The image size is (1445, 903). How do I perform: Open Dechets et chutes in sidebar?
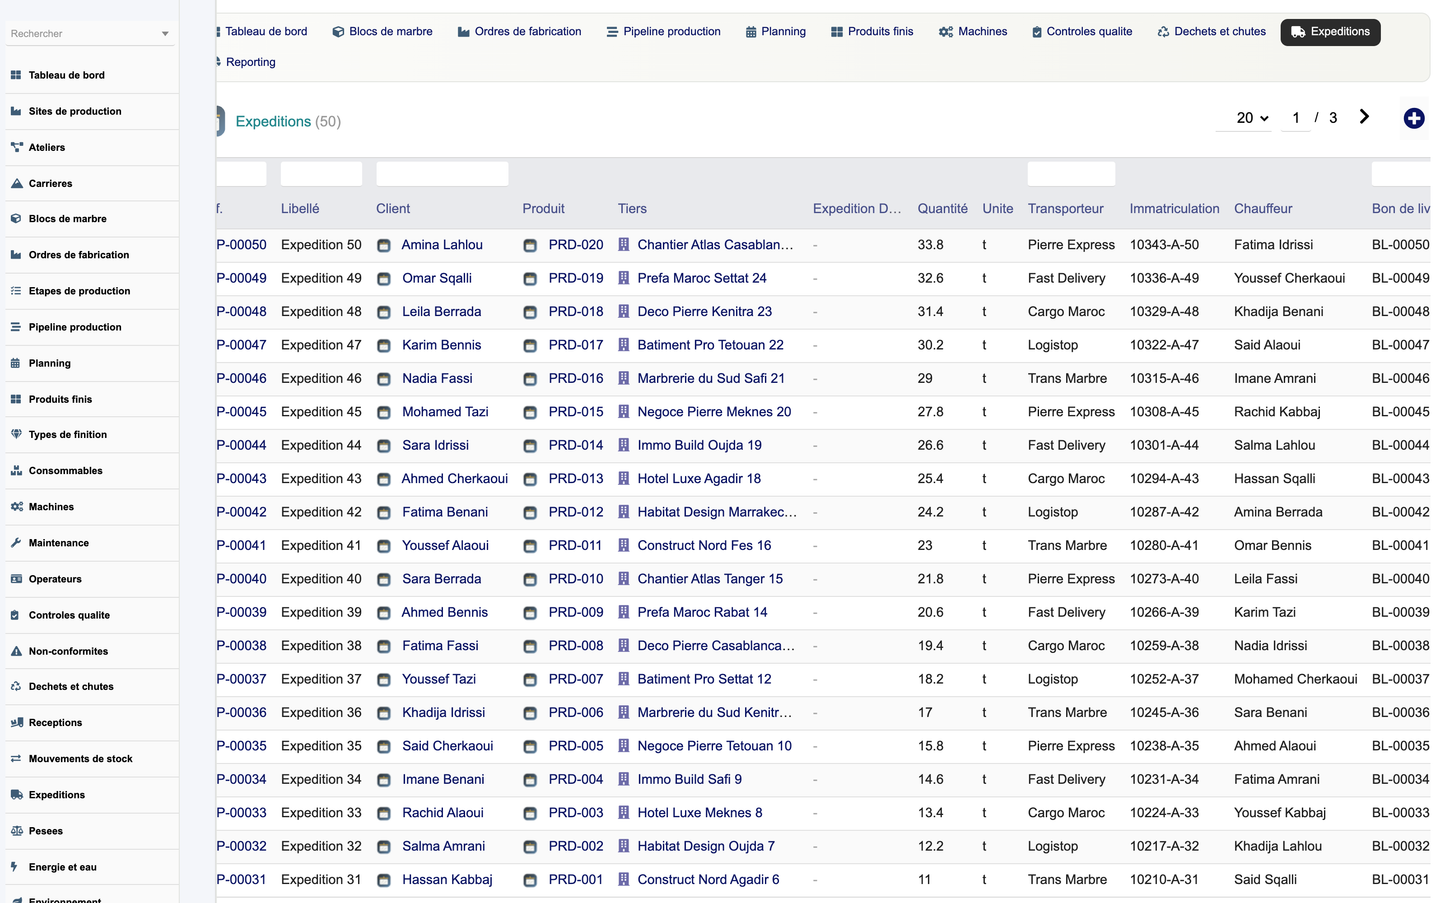71,687
